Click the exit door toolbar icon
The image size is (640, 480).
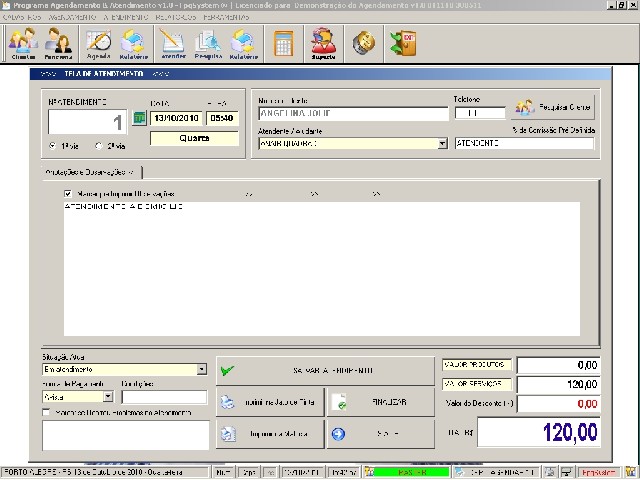click(x=403, y=42)
